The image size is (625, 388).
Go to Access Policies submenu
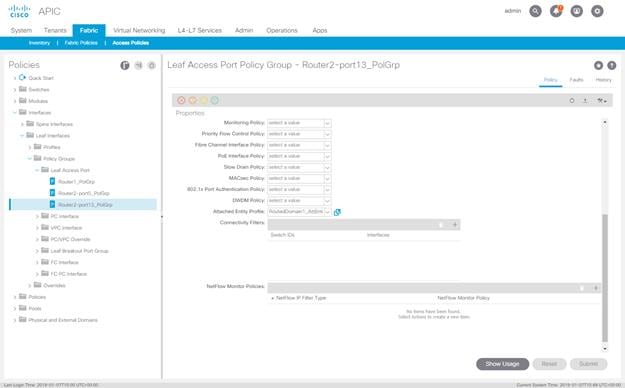click(x=131, y=43)
